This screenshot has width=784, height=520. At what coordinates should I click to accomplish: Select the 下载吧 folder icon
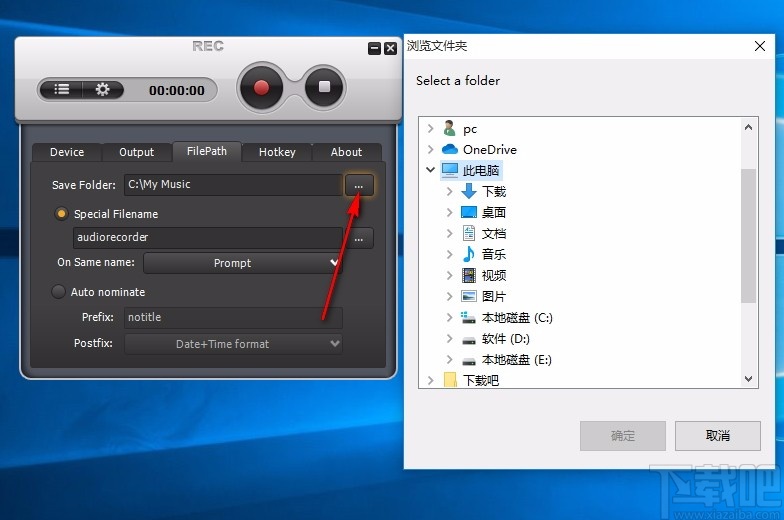tap(450, 380)
